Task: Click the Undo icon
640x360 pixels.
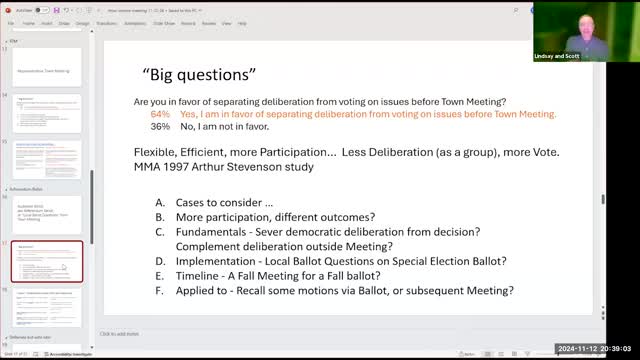Action: click(66, 10)
